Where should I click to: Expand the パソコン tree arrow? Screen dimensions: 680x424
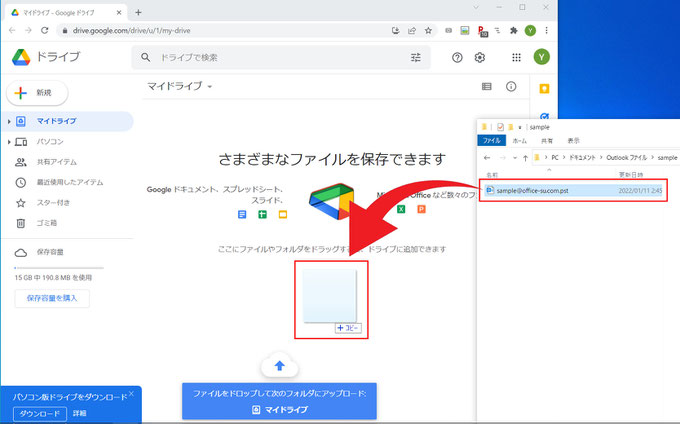[x=9, y=142]
